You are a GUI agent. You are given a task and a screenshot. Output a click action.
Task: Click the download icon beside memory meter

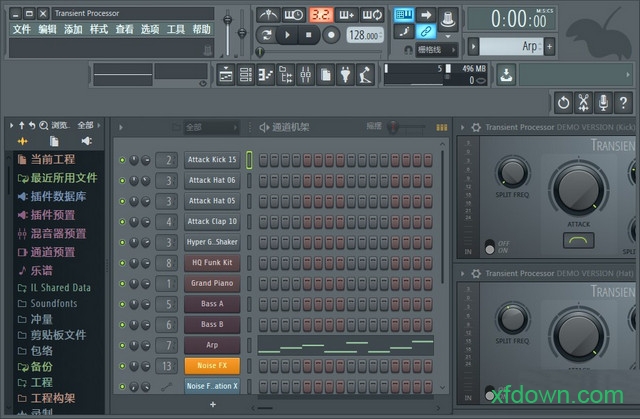507,75
